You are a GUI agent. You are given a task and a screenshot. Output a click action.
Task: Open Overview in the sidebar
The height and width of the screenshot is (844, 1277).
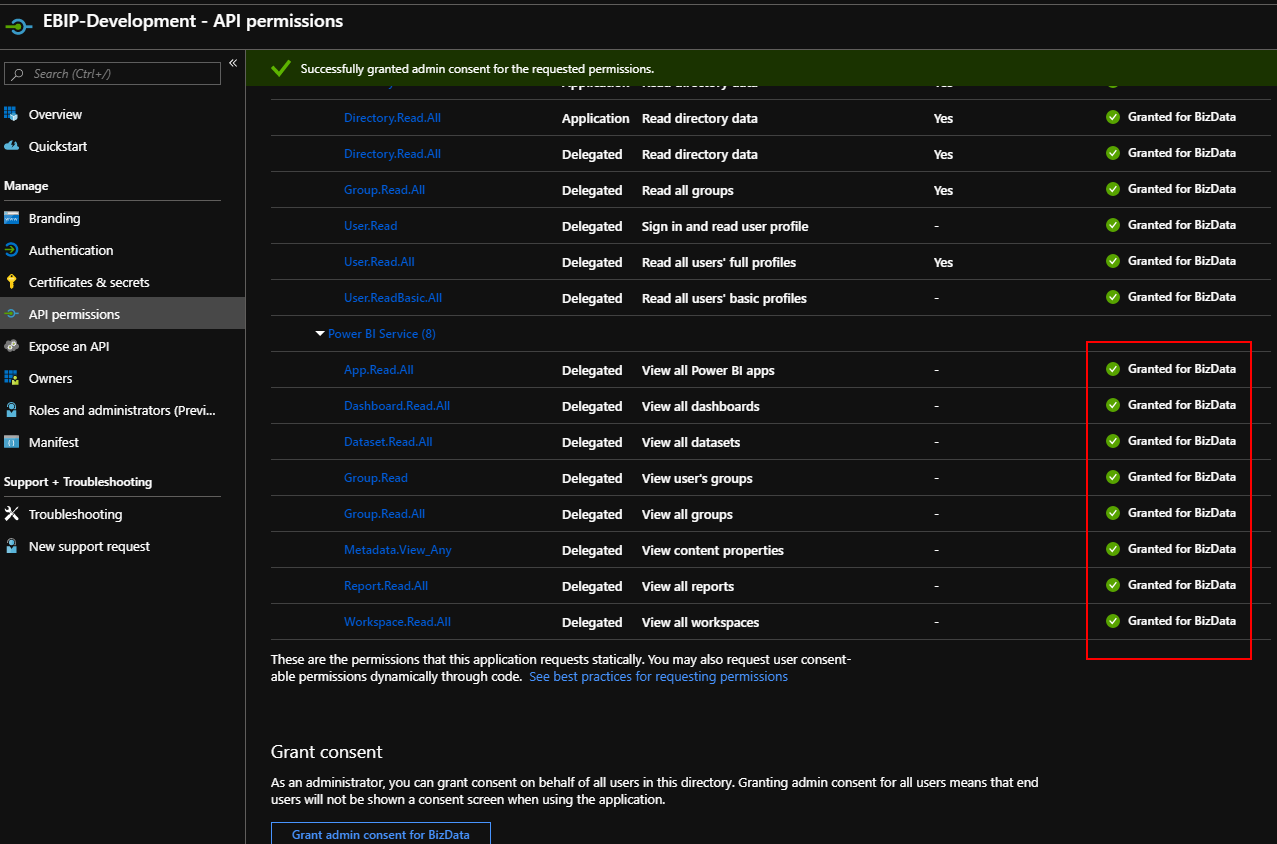55,114
